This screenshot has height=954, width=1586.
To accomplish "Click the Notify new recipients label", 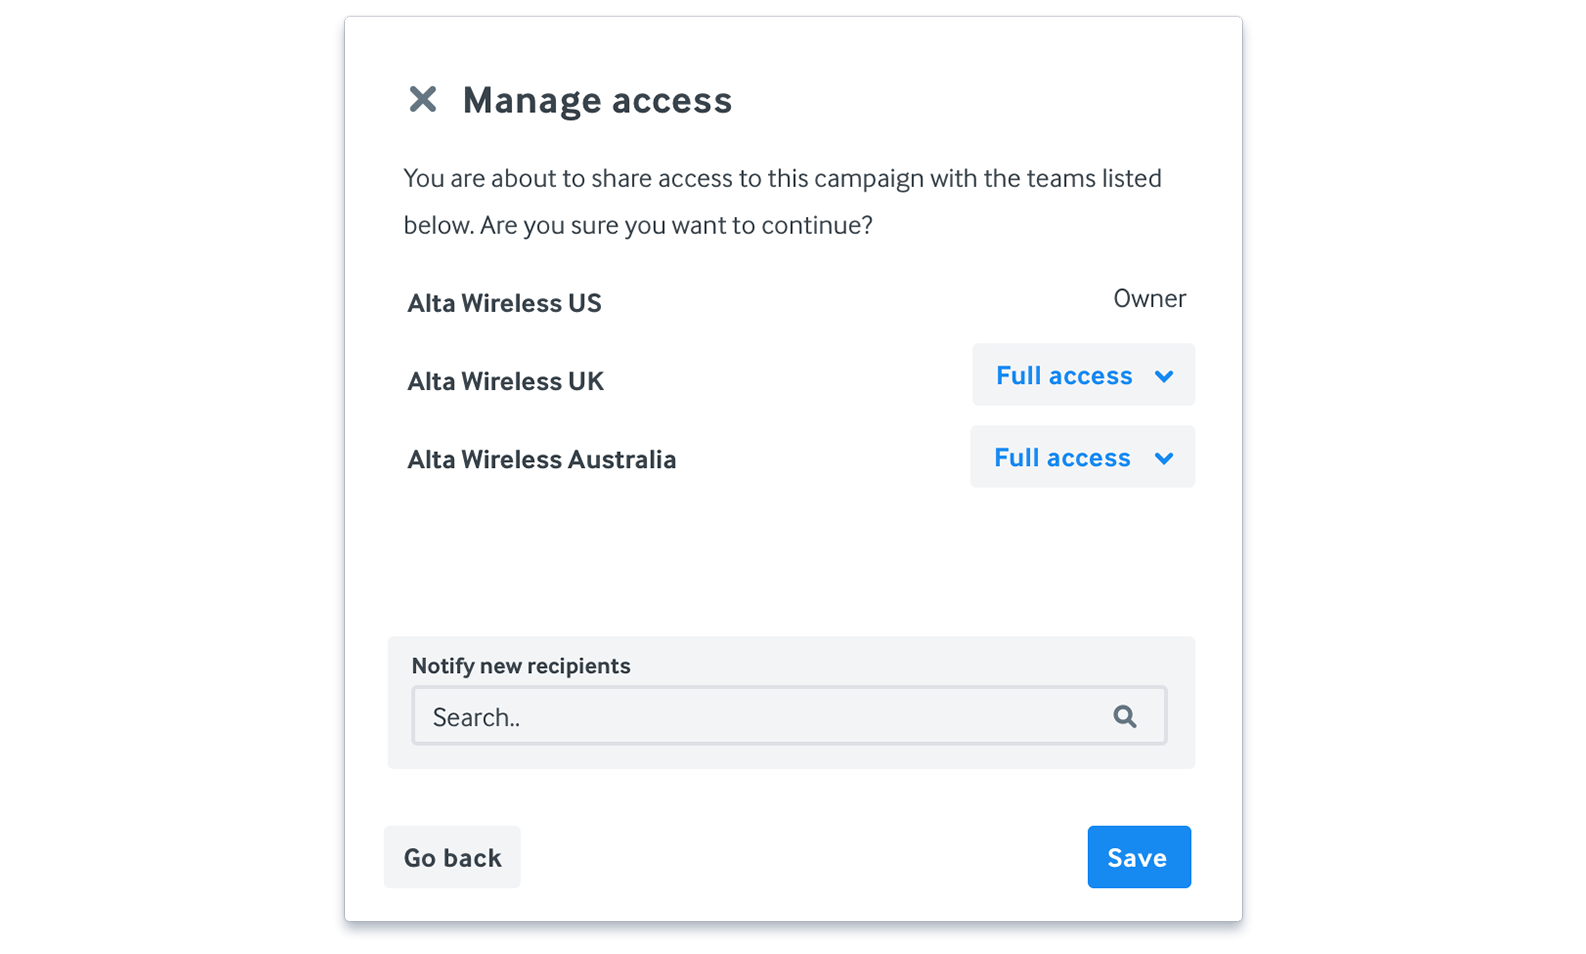I will pos(521,666).
